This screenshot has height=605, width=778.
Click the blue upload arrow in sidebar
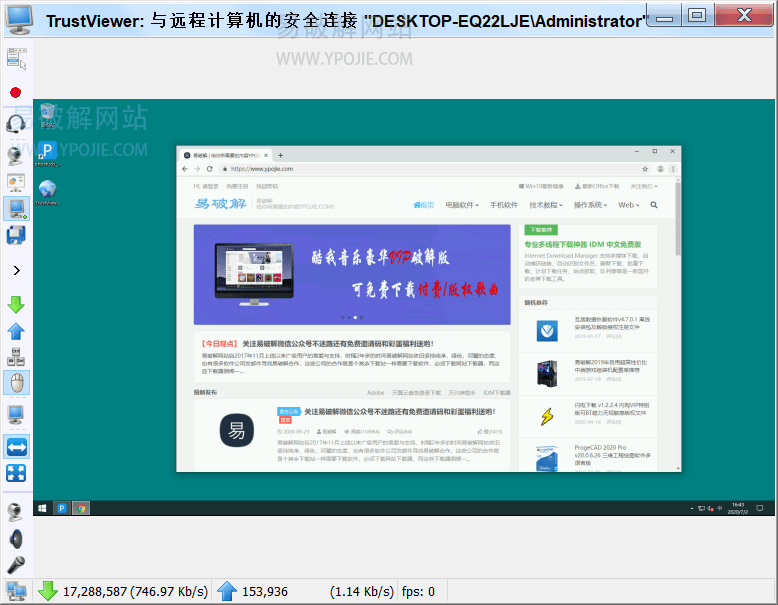pos(16,331)
